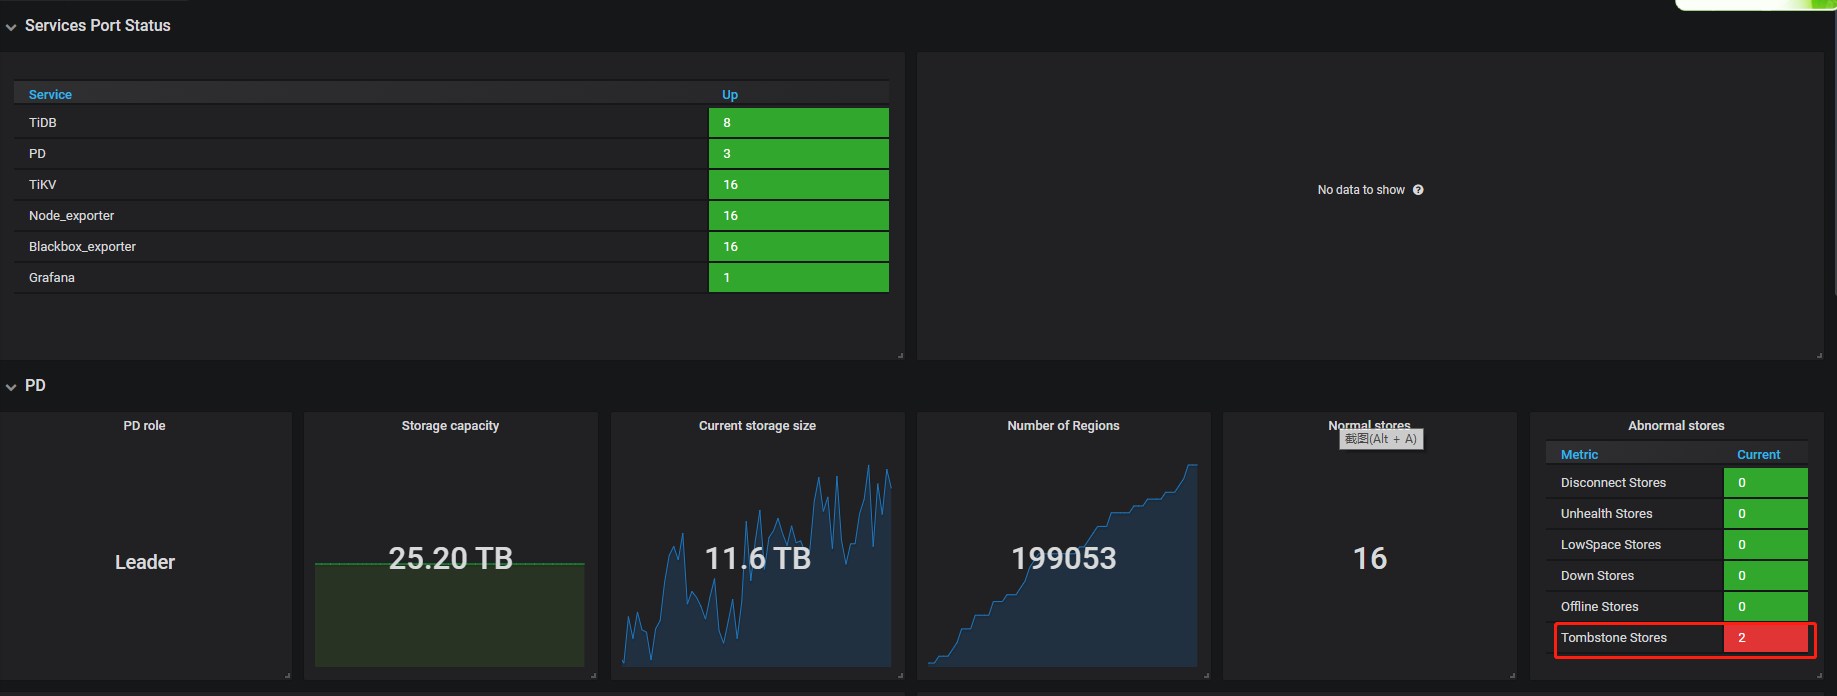Collapse the PD row section

[12, 387]
